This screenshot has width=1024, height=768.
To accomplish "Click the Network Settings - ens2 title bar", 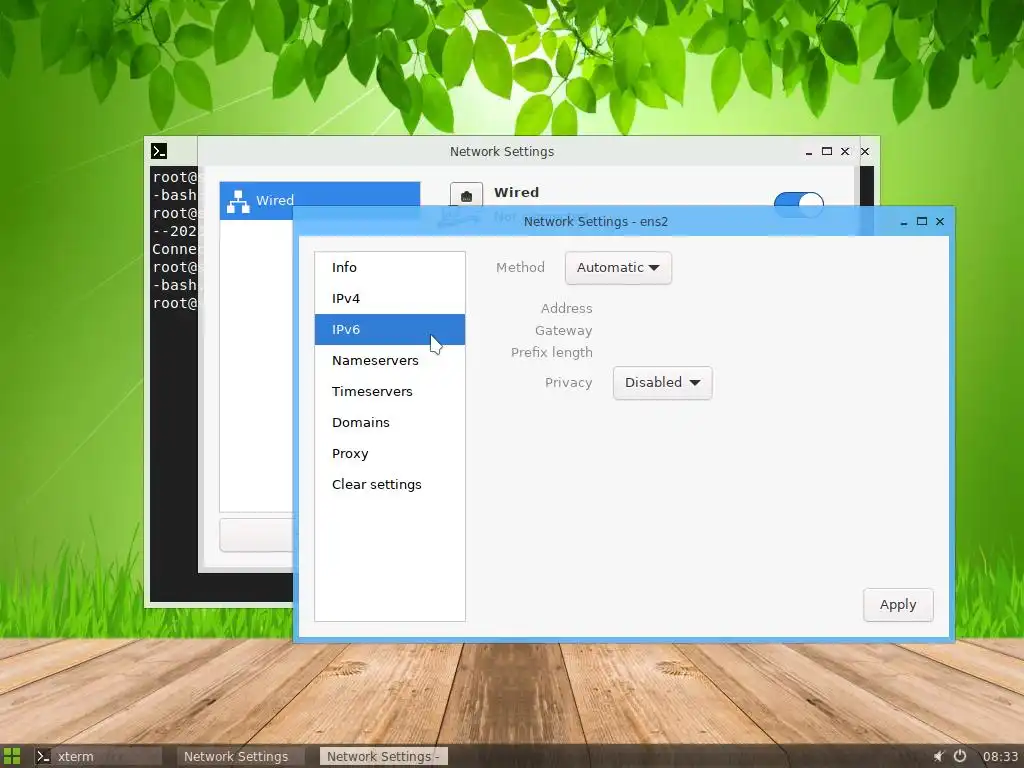I will [596, 221].
